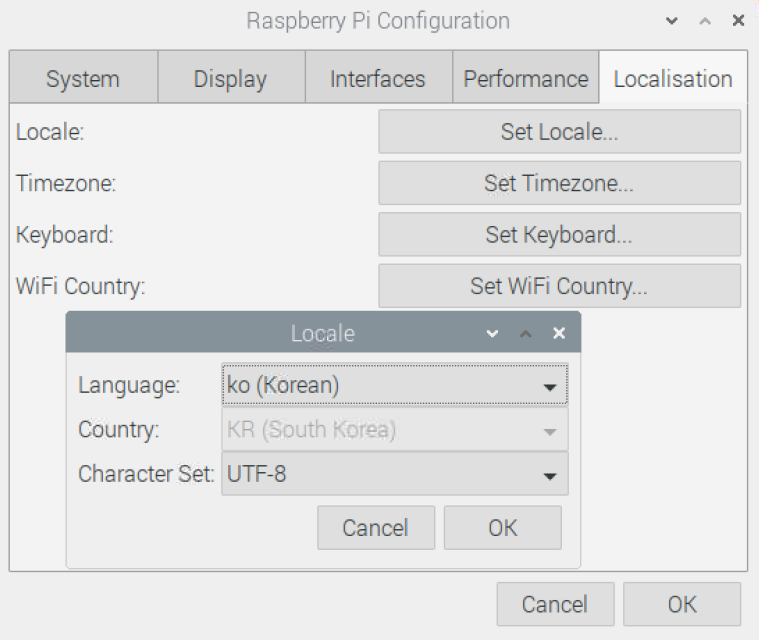Cancel the Raspberry Pi Configuration window
This screenshot has width=759, height=640.
click(555, 604)
